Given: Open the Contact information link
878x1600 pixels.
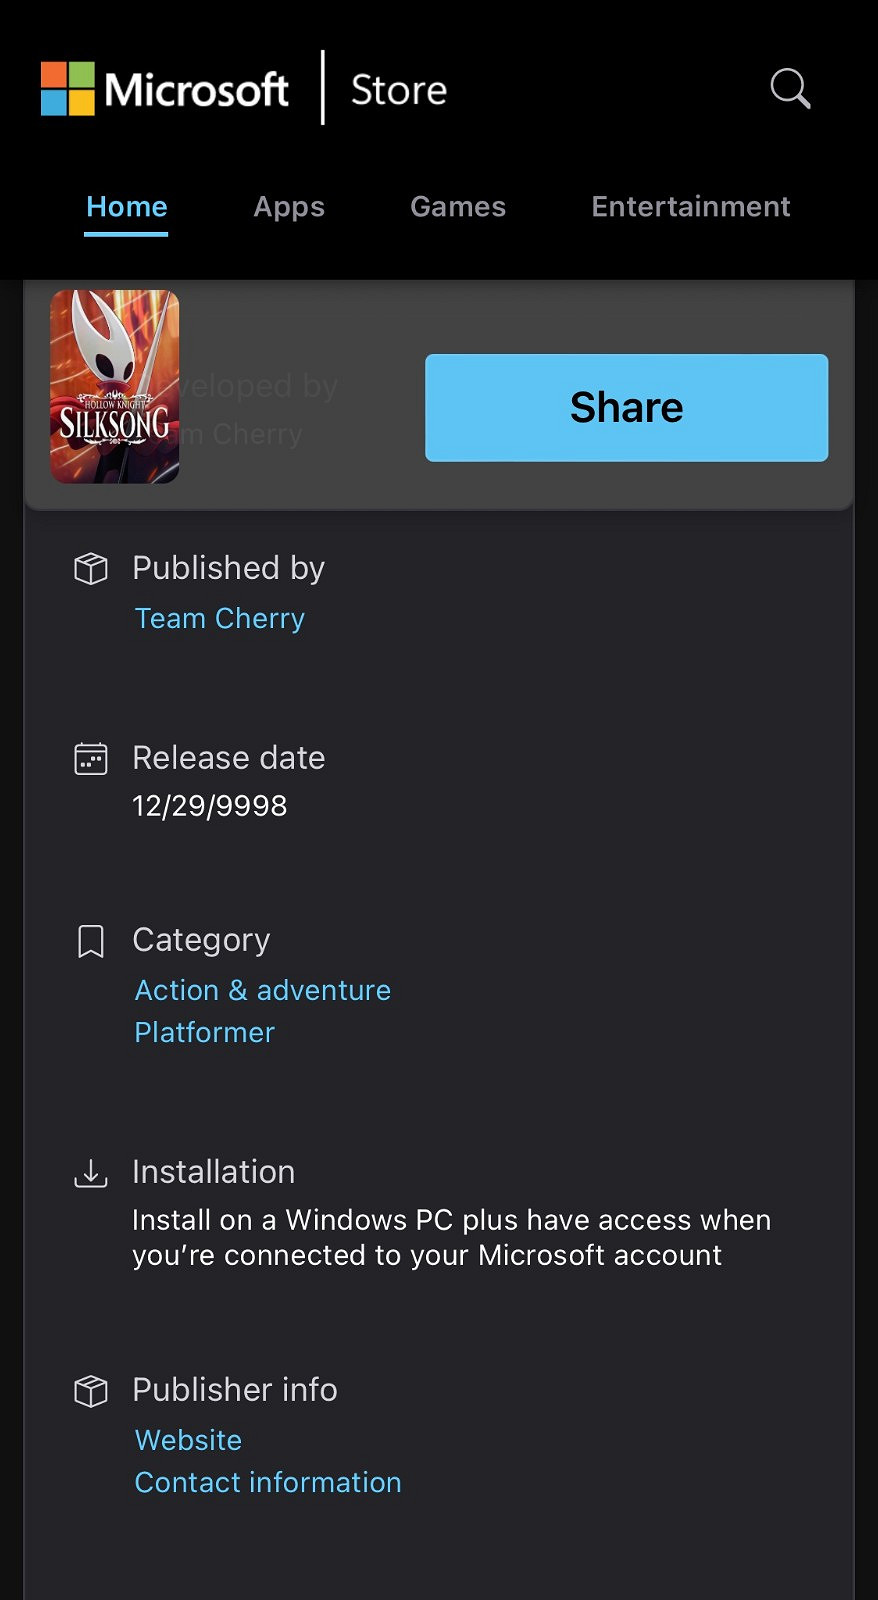Looking at the screenshot, I should [x=268, y=1482].
